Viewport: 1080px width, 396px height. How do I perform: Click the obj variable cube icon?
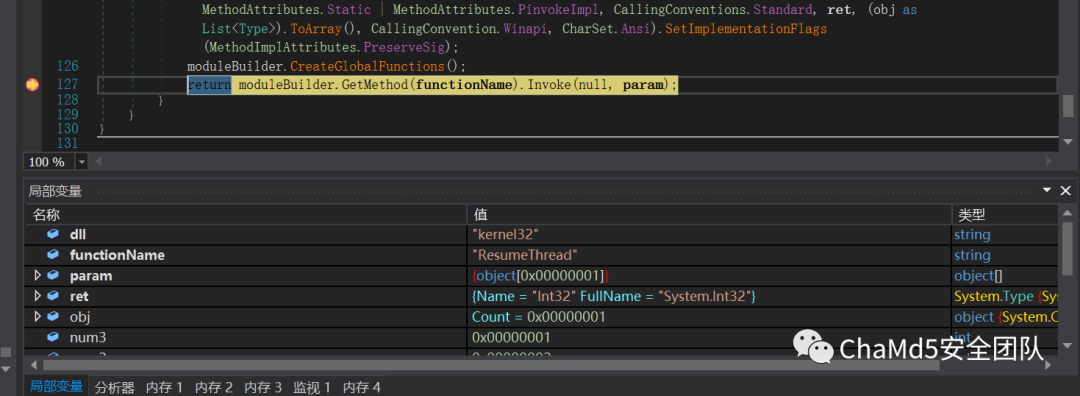53,317
